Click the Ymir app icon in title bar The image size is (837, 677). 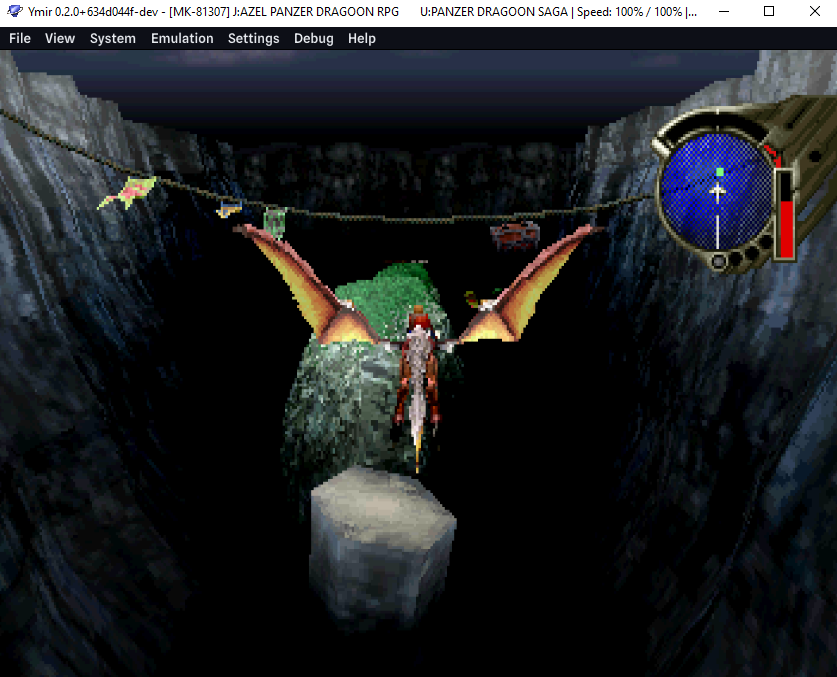(14, 11)
